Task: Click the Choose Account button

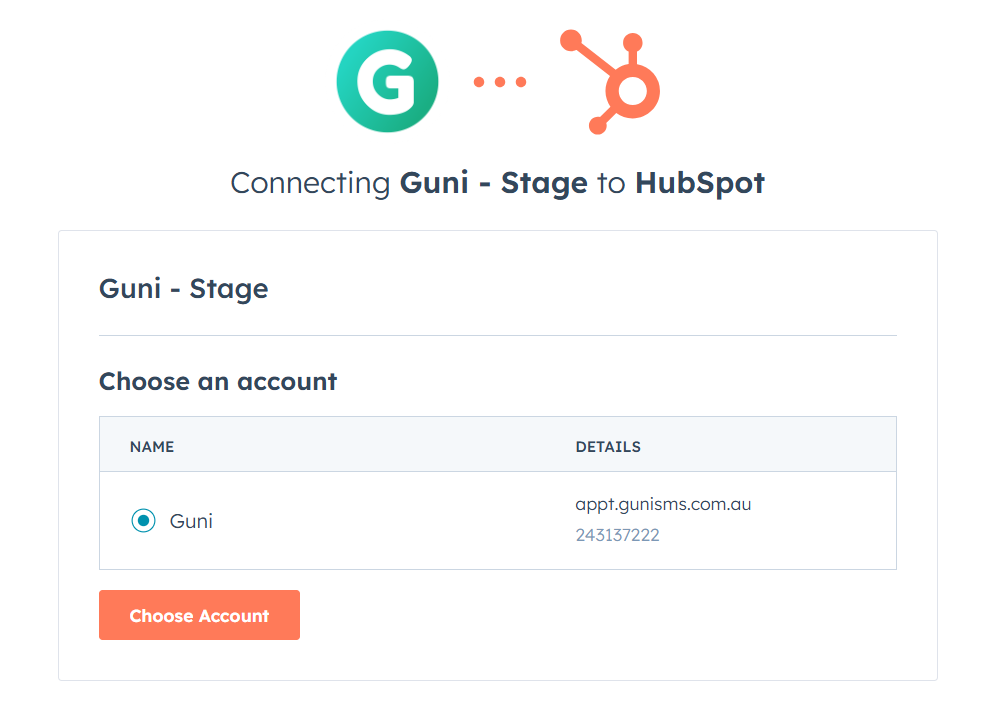Action: click(200, 615)
